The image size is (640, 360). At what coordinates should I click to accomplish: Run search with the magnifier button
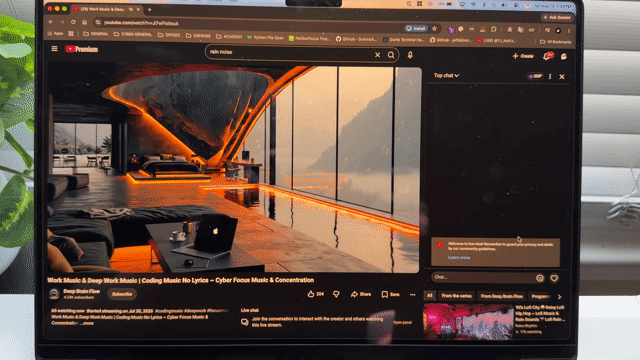(391, 55)
